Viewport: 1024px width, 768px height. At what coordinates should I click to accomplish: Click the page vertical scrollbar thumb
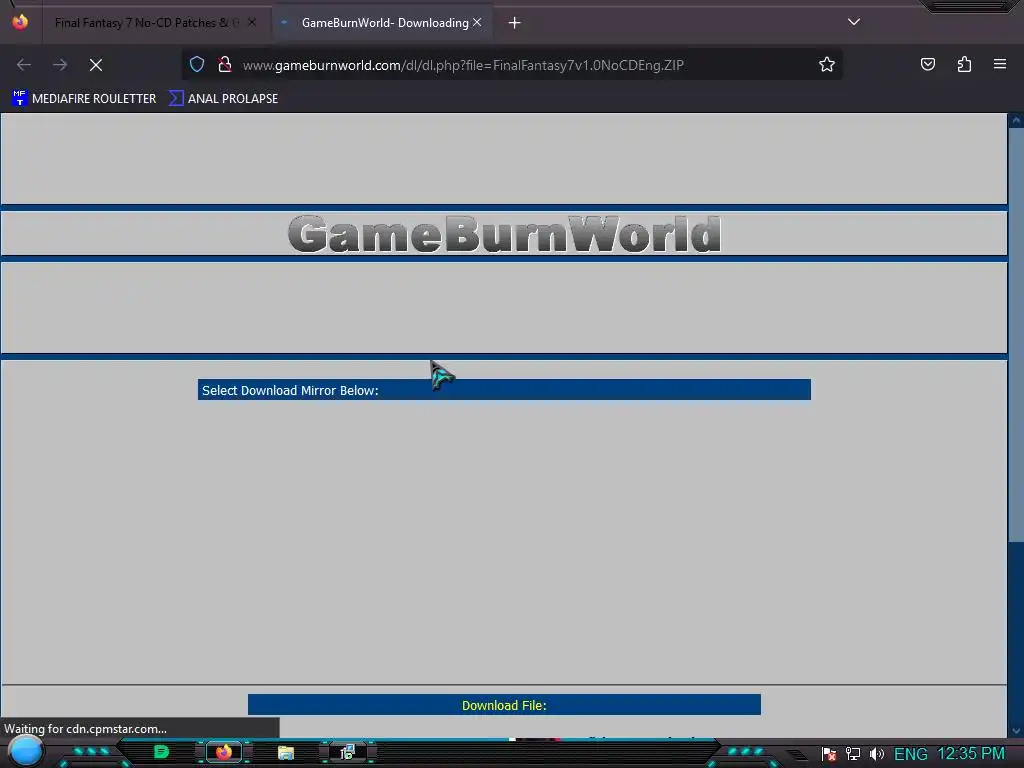[x=1016, y=333]
